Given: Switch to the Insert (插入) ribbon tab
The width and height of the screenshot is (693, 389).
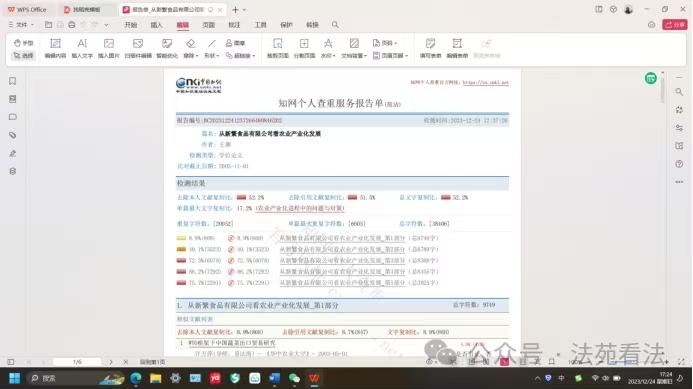Looking at the screenshot, I should [156, 25].
